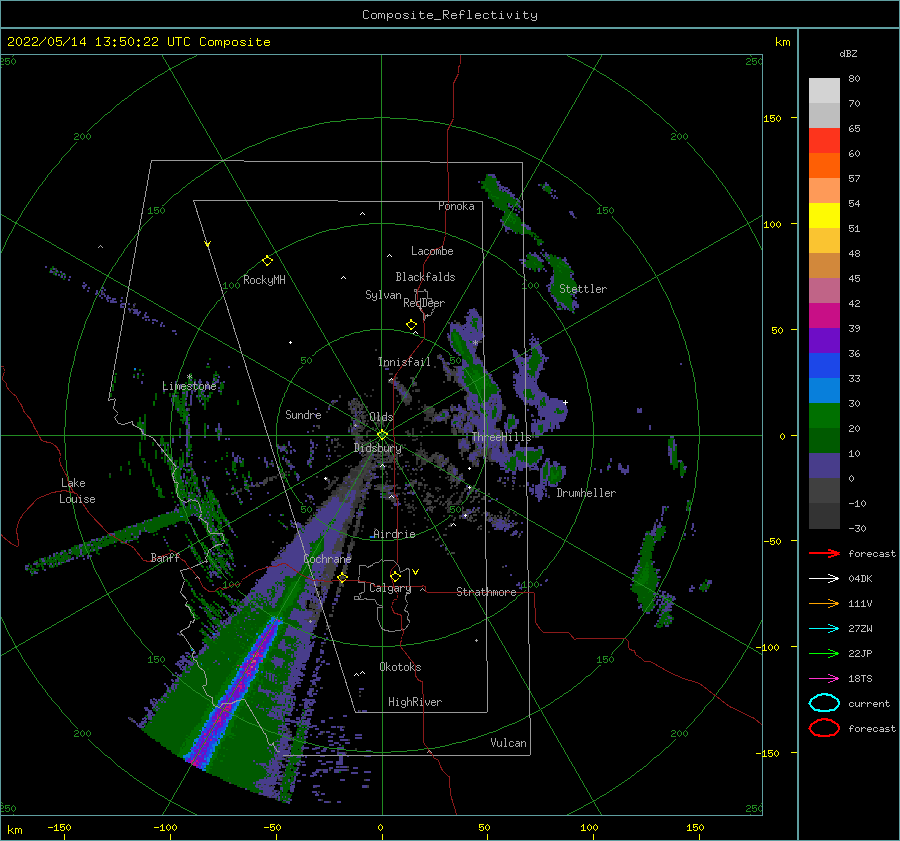Click the cyan 27ZW arrow legend icon
Screen dimensions: 900x841
[x=824, y=629]
